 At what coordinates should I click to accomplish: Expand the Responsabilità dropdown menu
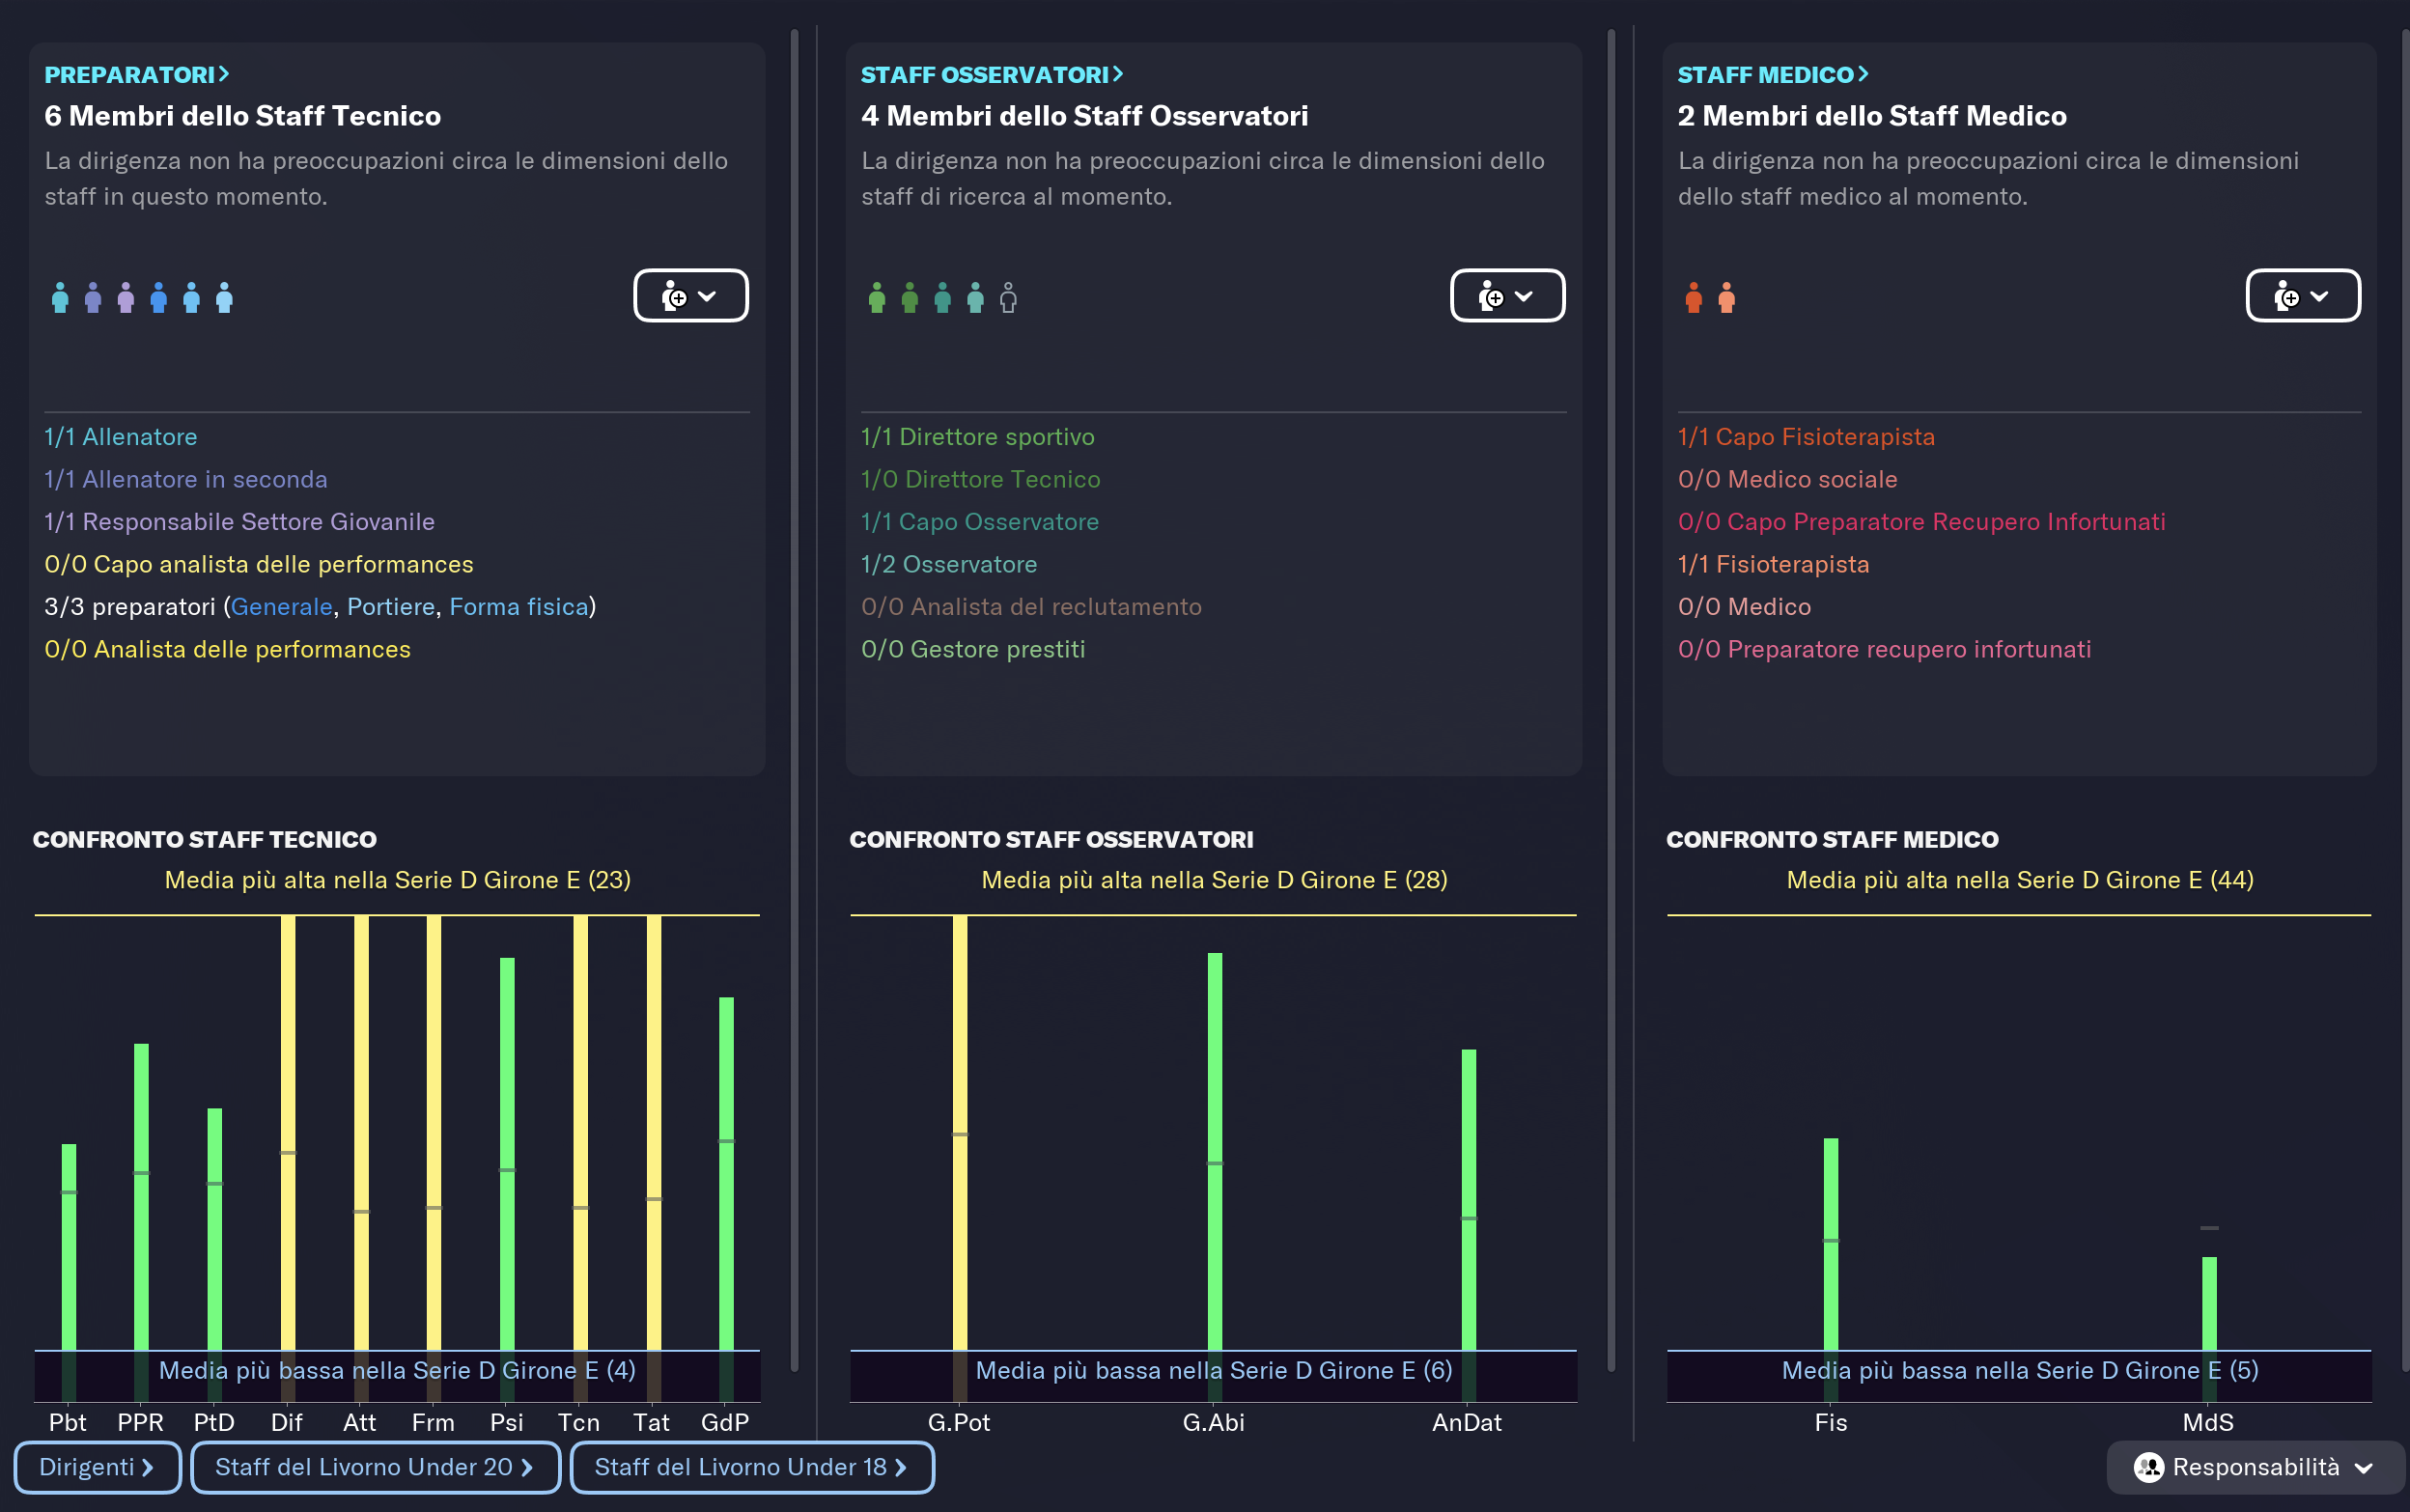coord(2364,1468)
